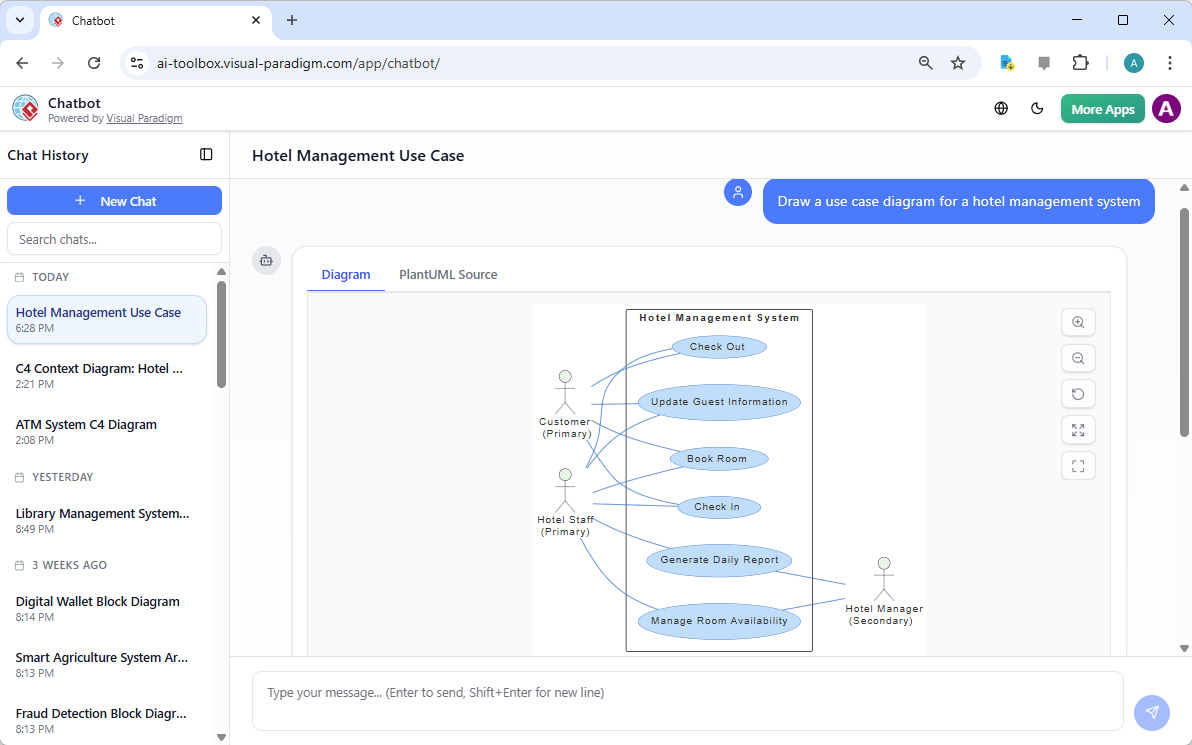Reset the diagram zoom level

(1078, 394)
